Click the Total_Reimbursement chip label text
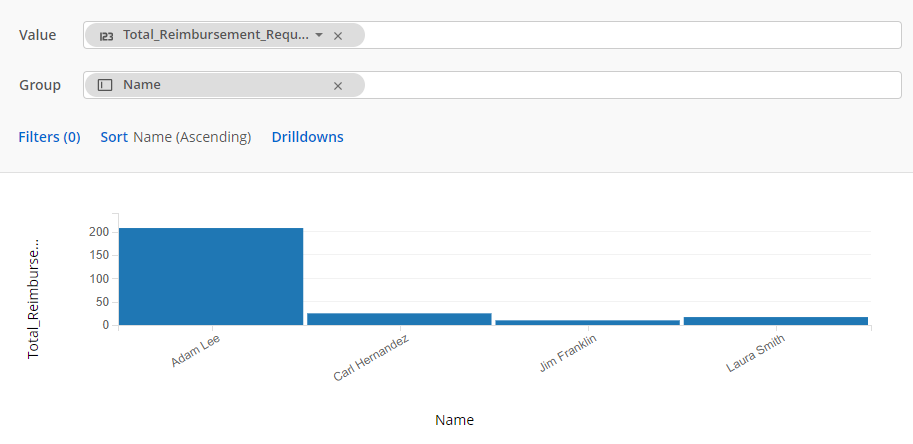 coord(215,35)
